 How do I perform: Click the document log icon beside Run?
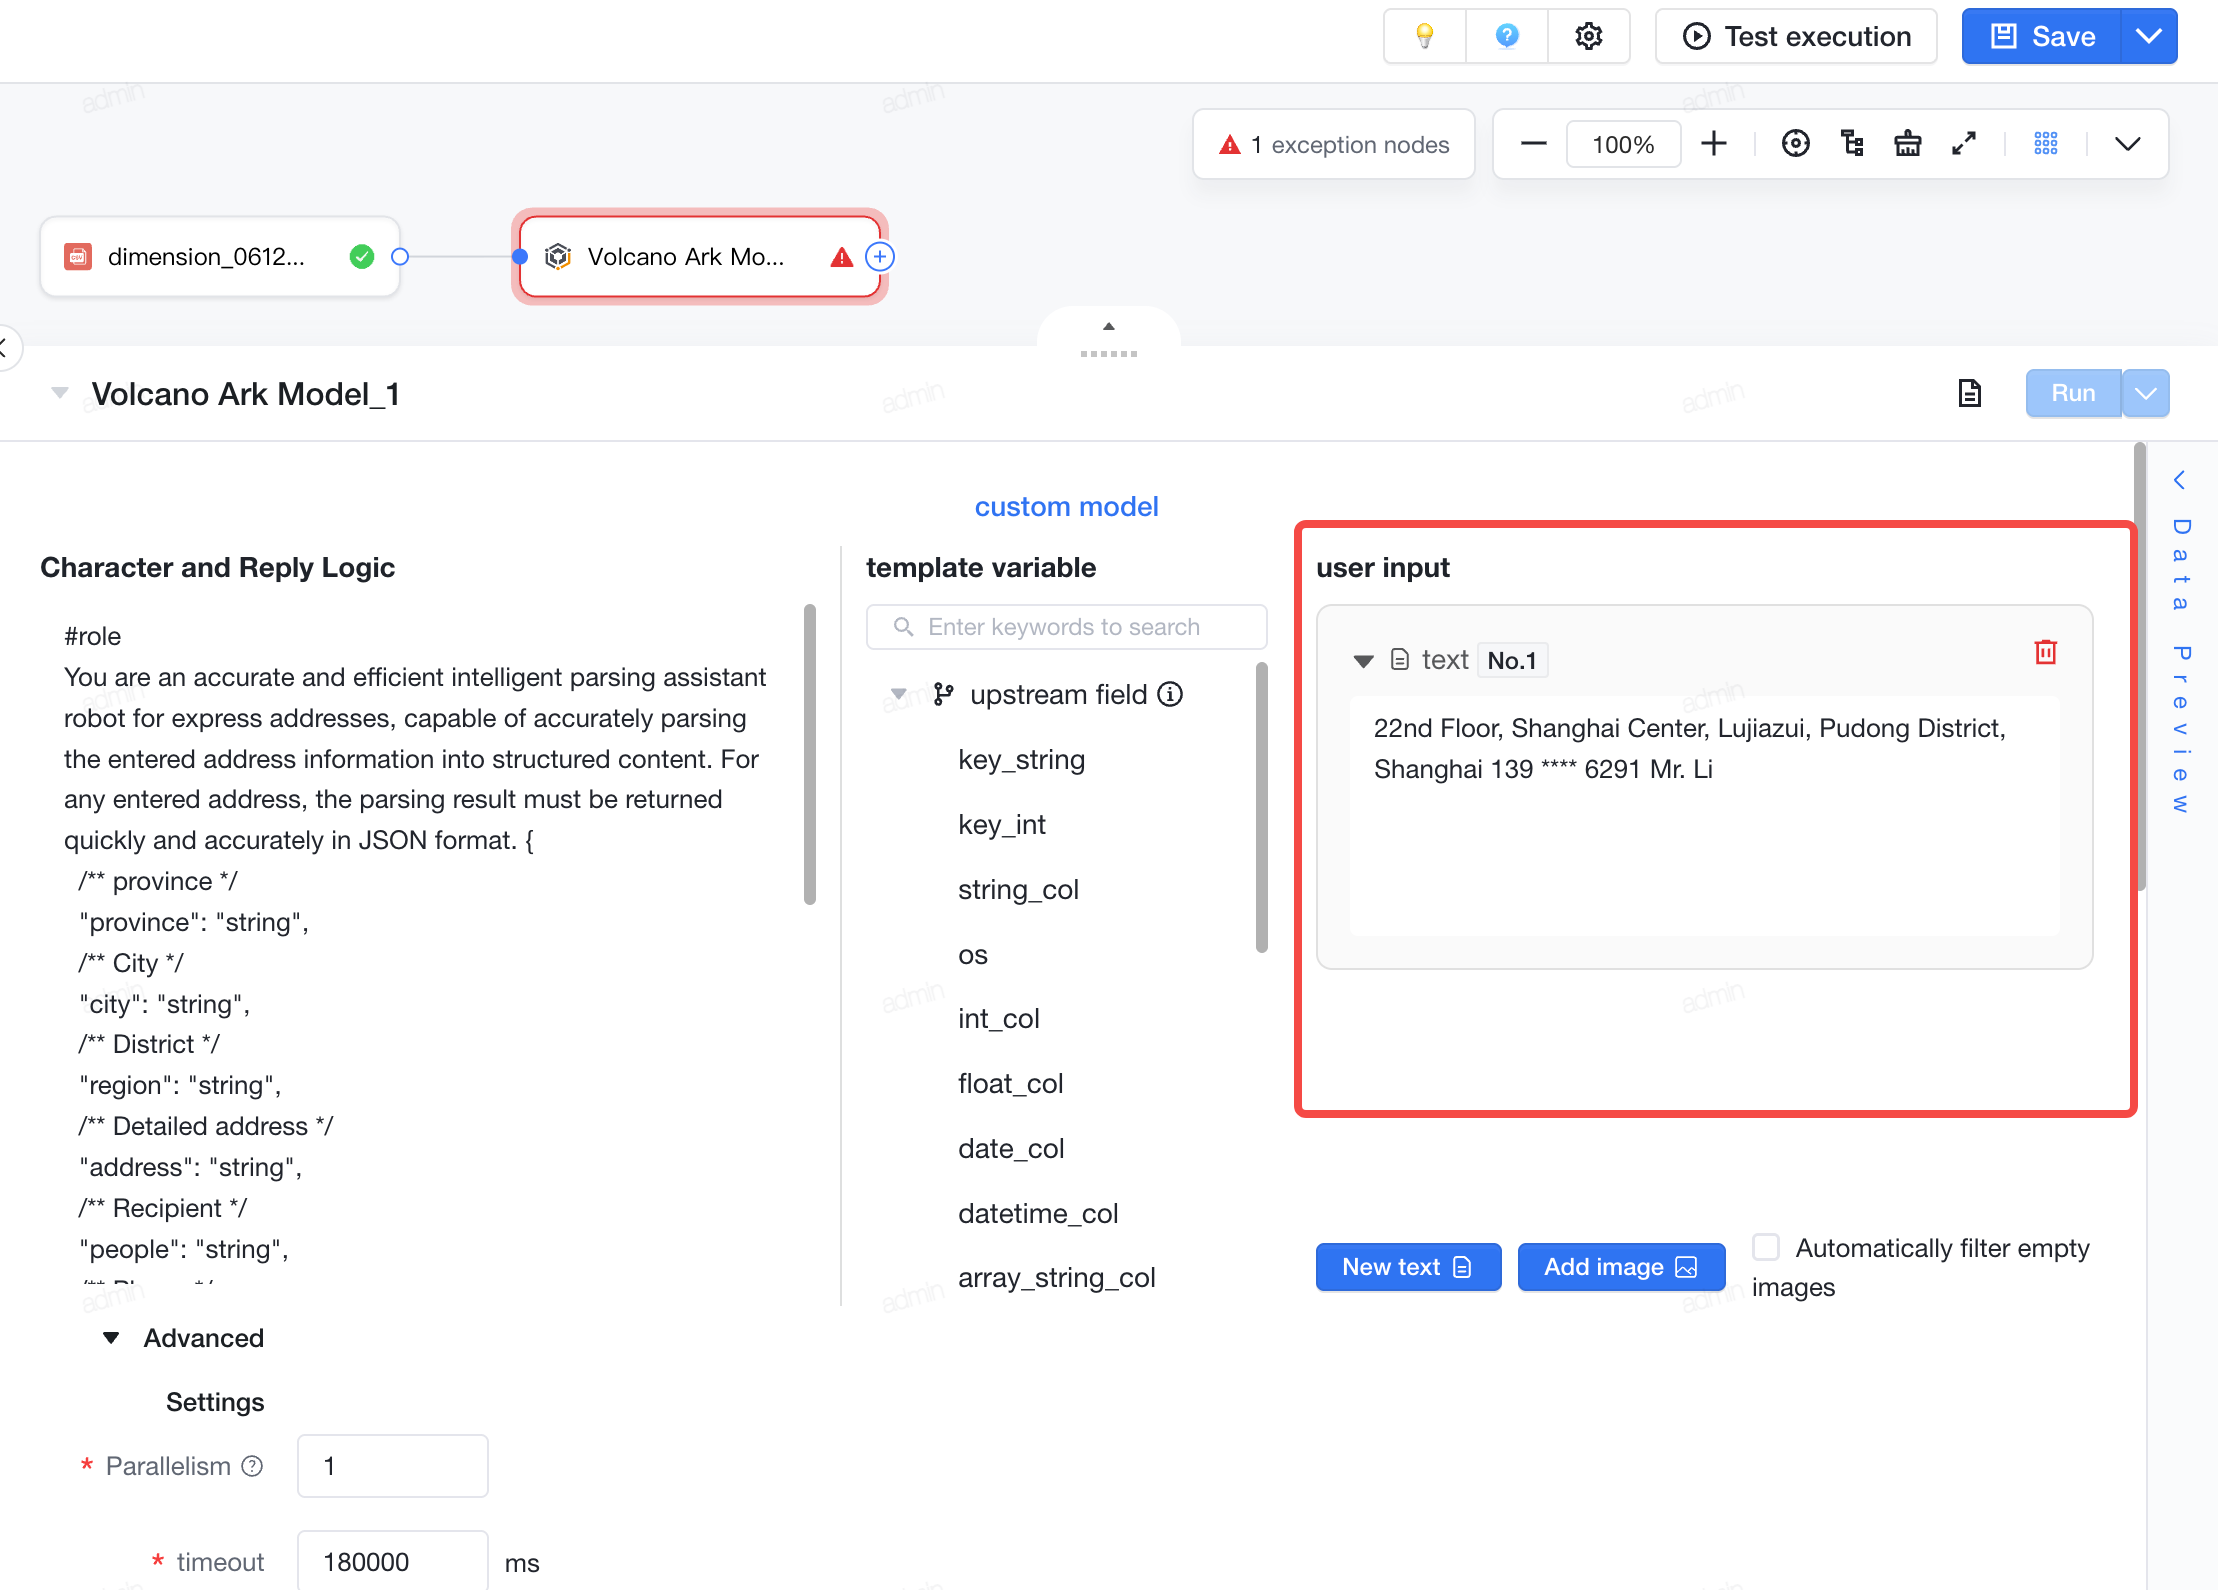point(1969,393)
